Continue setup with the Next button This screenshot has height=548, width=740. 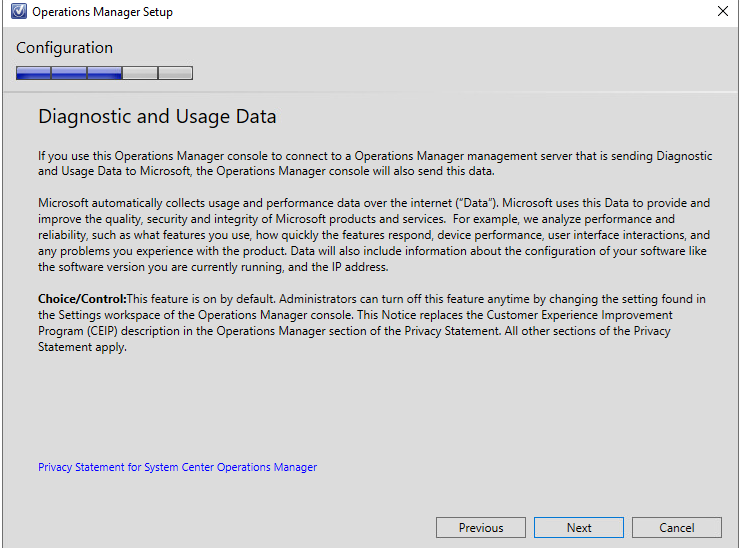579,527
